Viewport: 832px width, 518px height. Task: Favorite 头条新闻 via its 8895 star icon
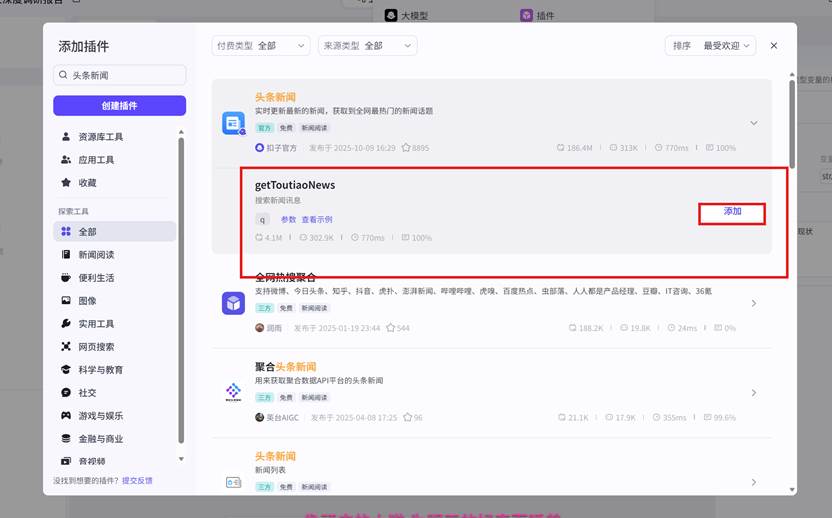pos(406,148)
